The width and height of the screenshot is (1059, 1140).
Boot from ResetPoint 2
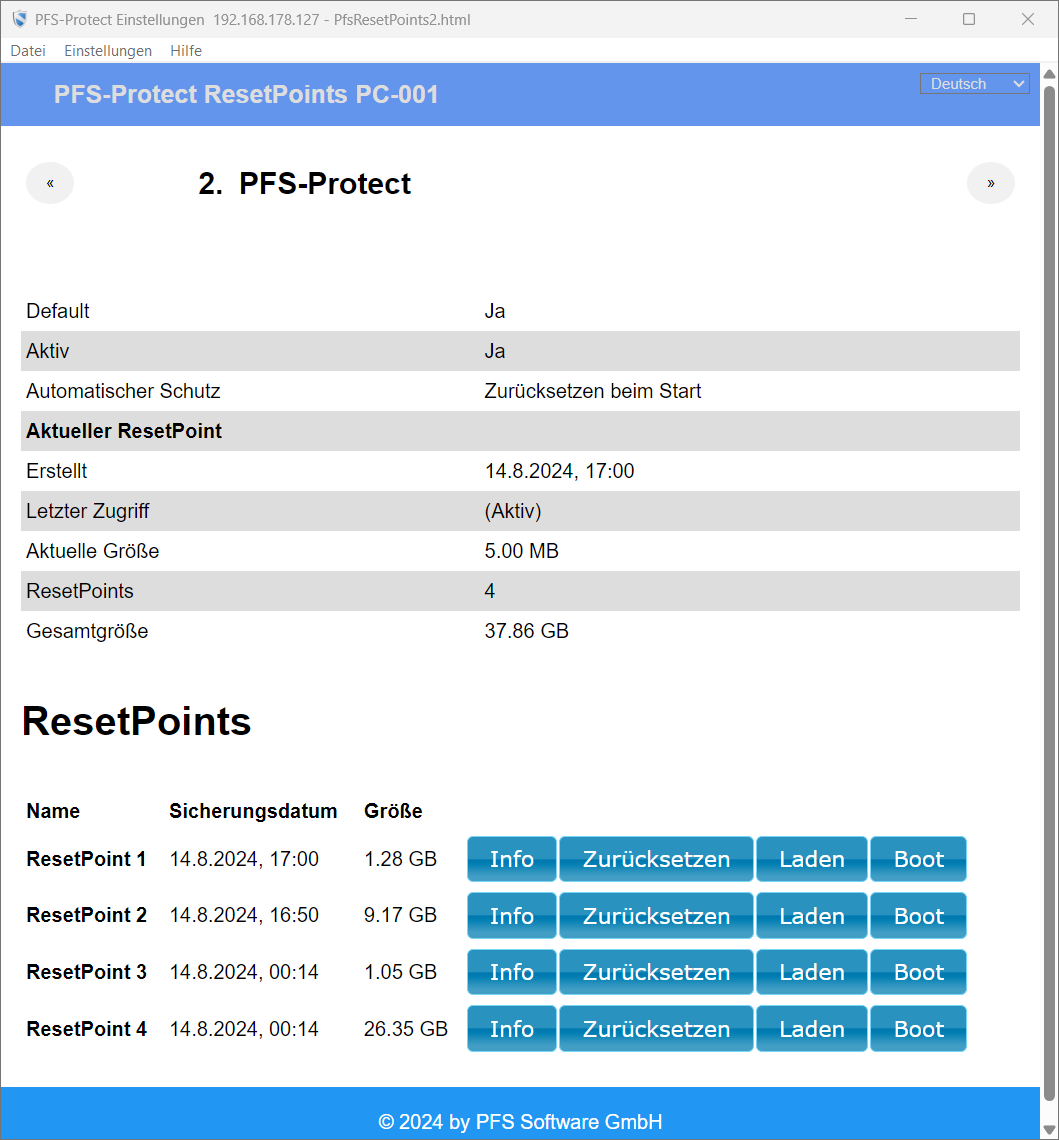coord(918,916)
